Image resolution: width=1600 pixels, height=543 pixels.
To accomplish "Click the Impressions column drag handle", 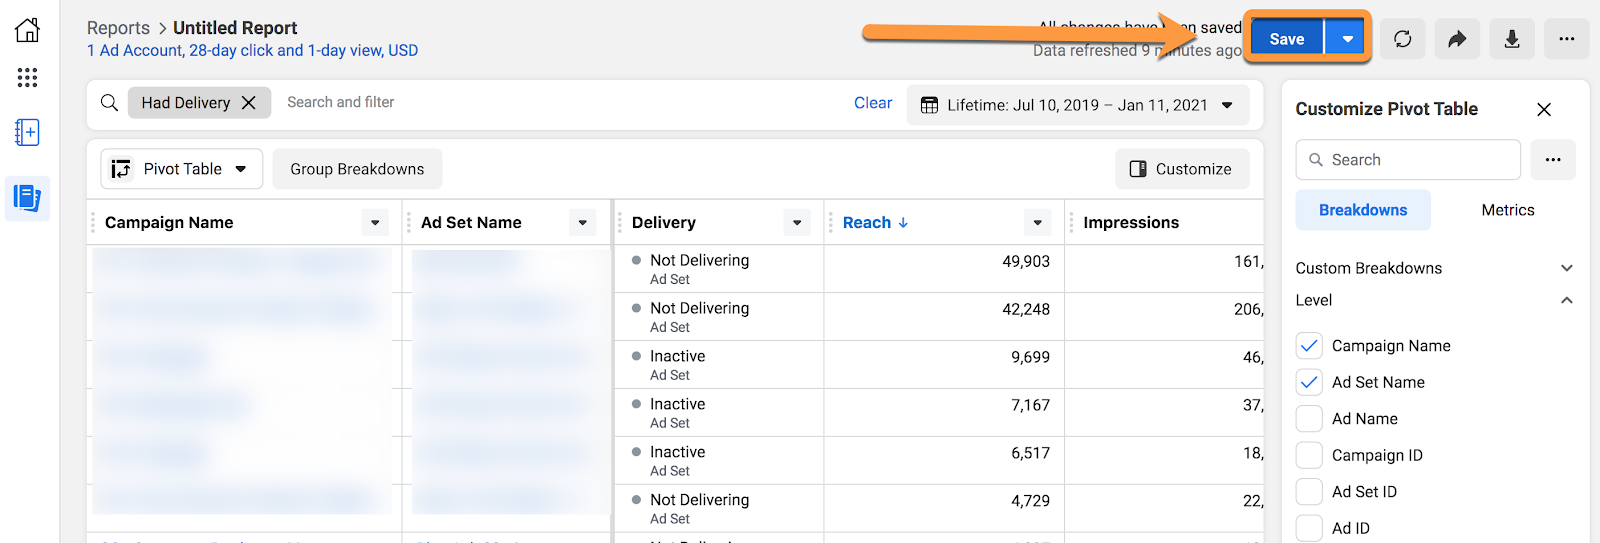I will 1072,223.
